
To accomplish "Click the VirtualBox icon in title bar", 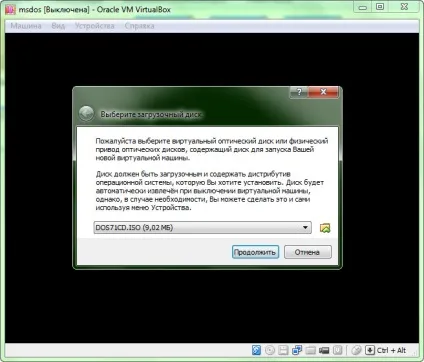I will [10, 9].
